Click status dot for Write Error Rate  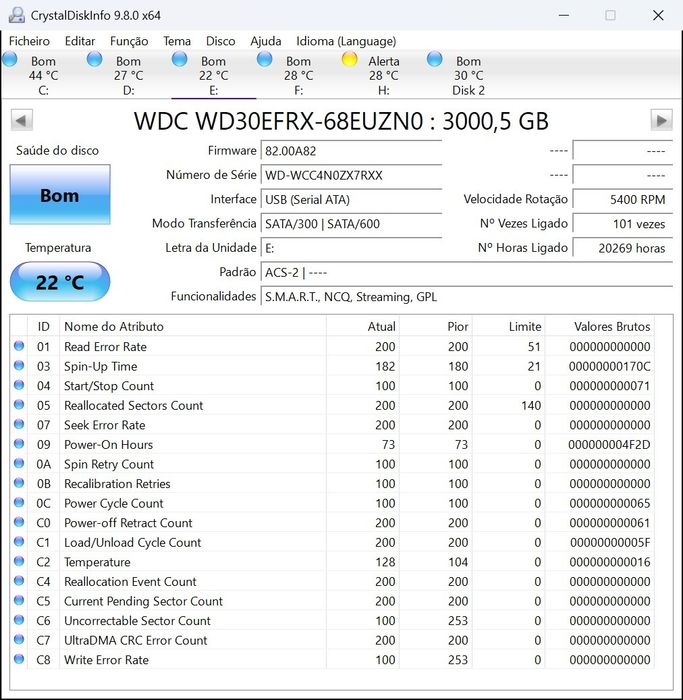[19, 659]
